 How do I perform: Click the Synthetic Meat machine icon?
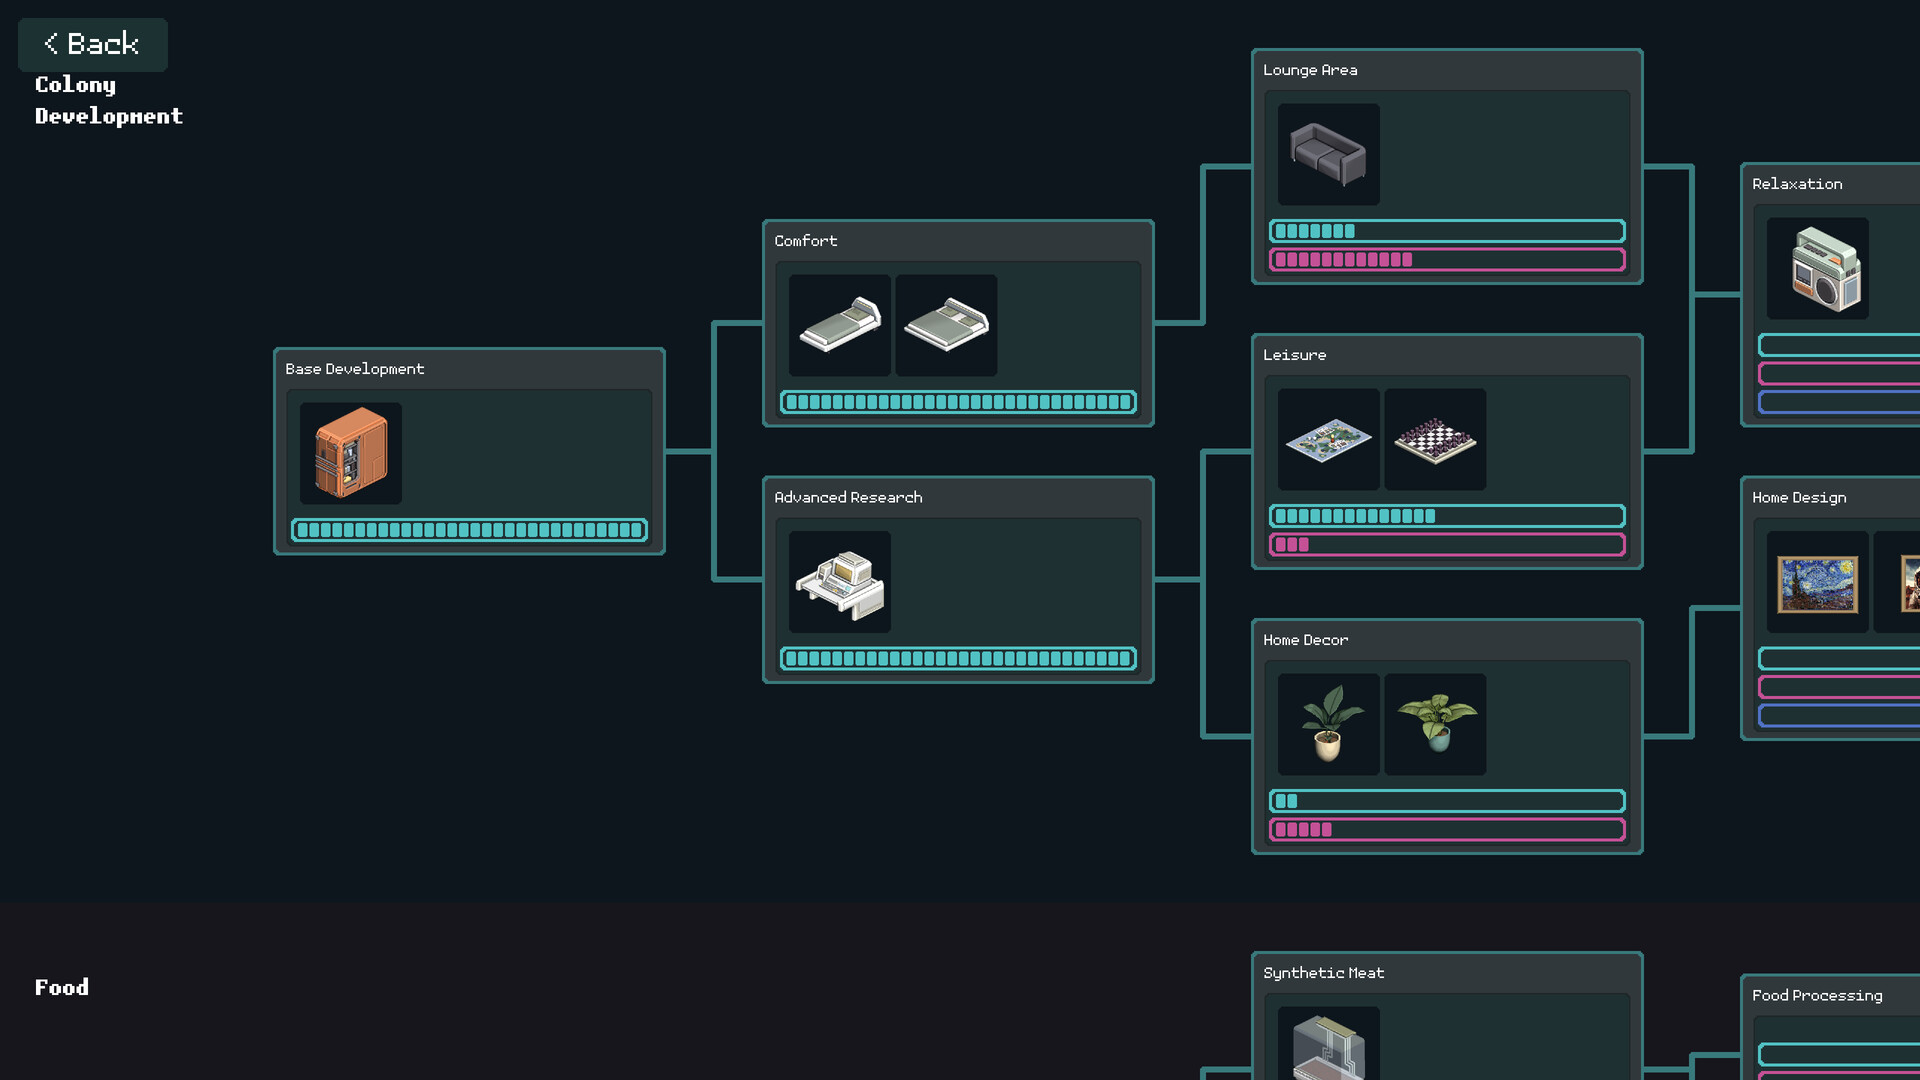pyautogui.click(x=1328, y=1045)
